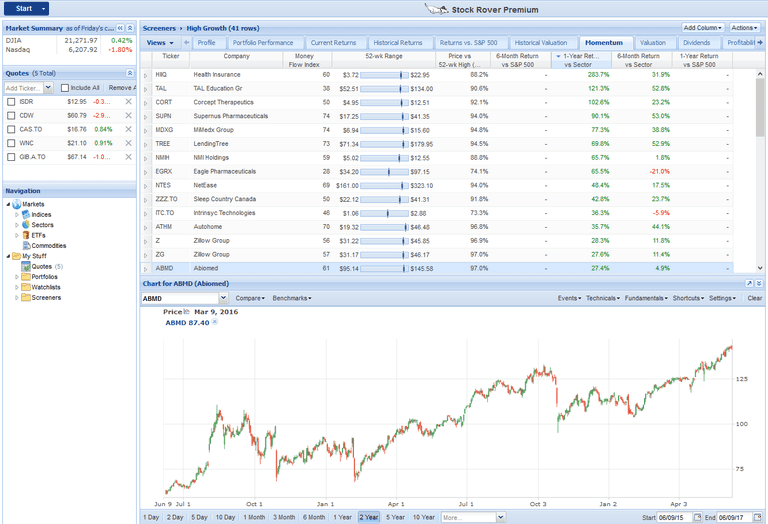Select the 5 Year chart range

point(395,517)
